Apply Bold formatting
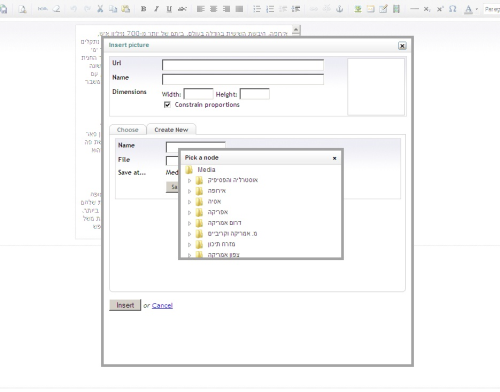500x392 pixels. [143, 9]
